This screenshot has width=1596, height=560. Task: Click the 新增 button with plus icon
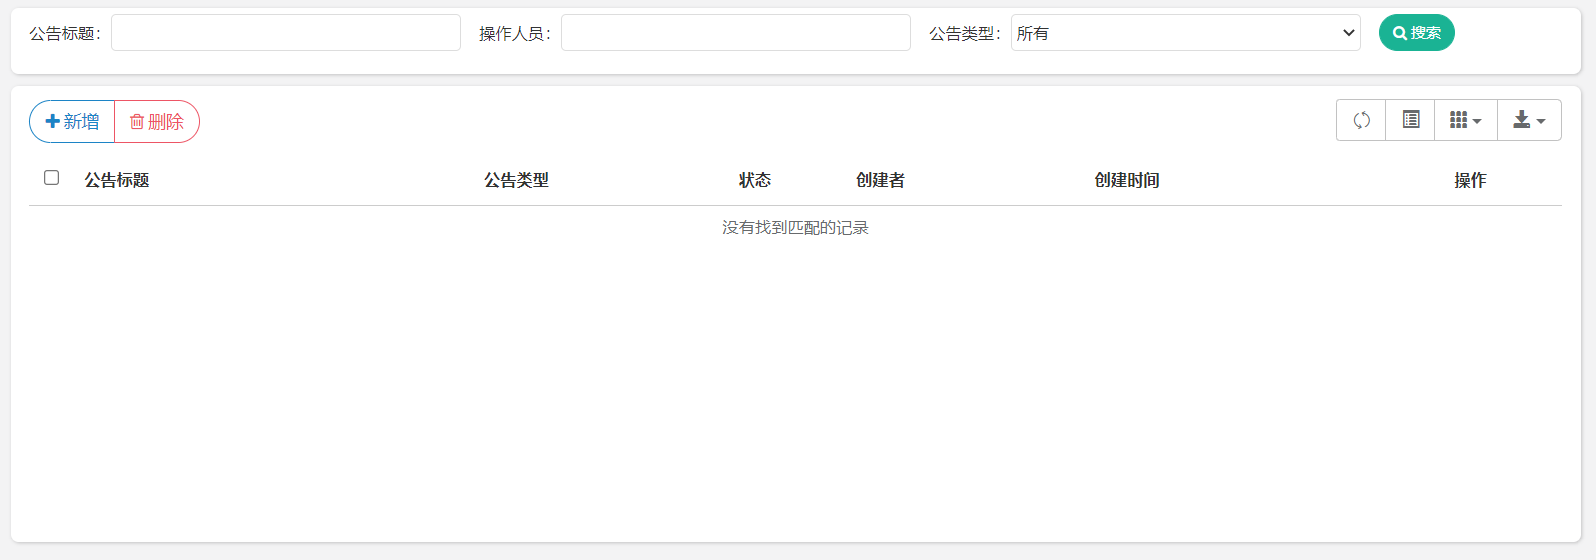point(72,121)
